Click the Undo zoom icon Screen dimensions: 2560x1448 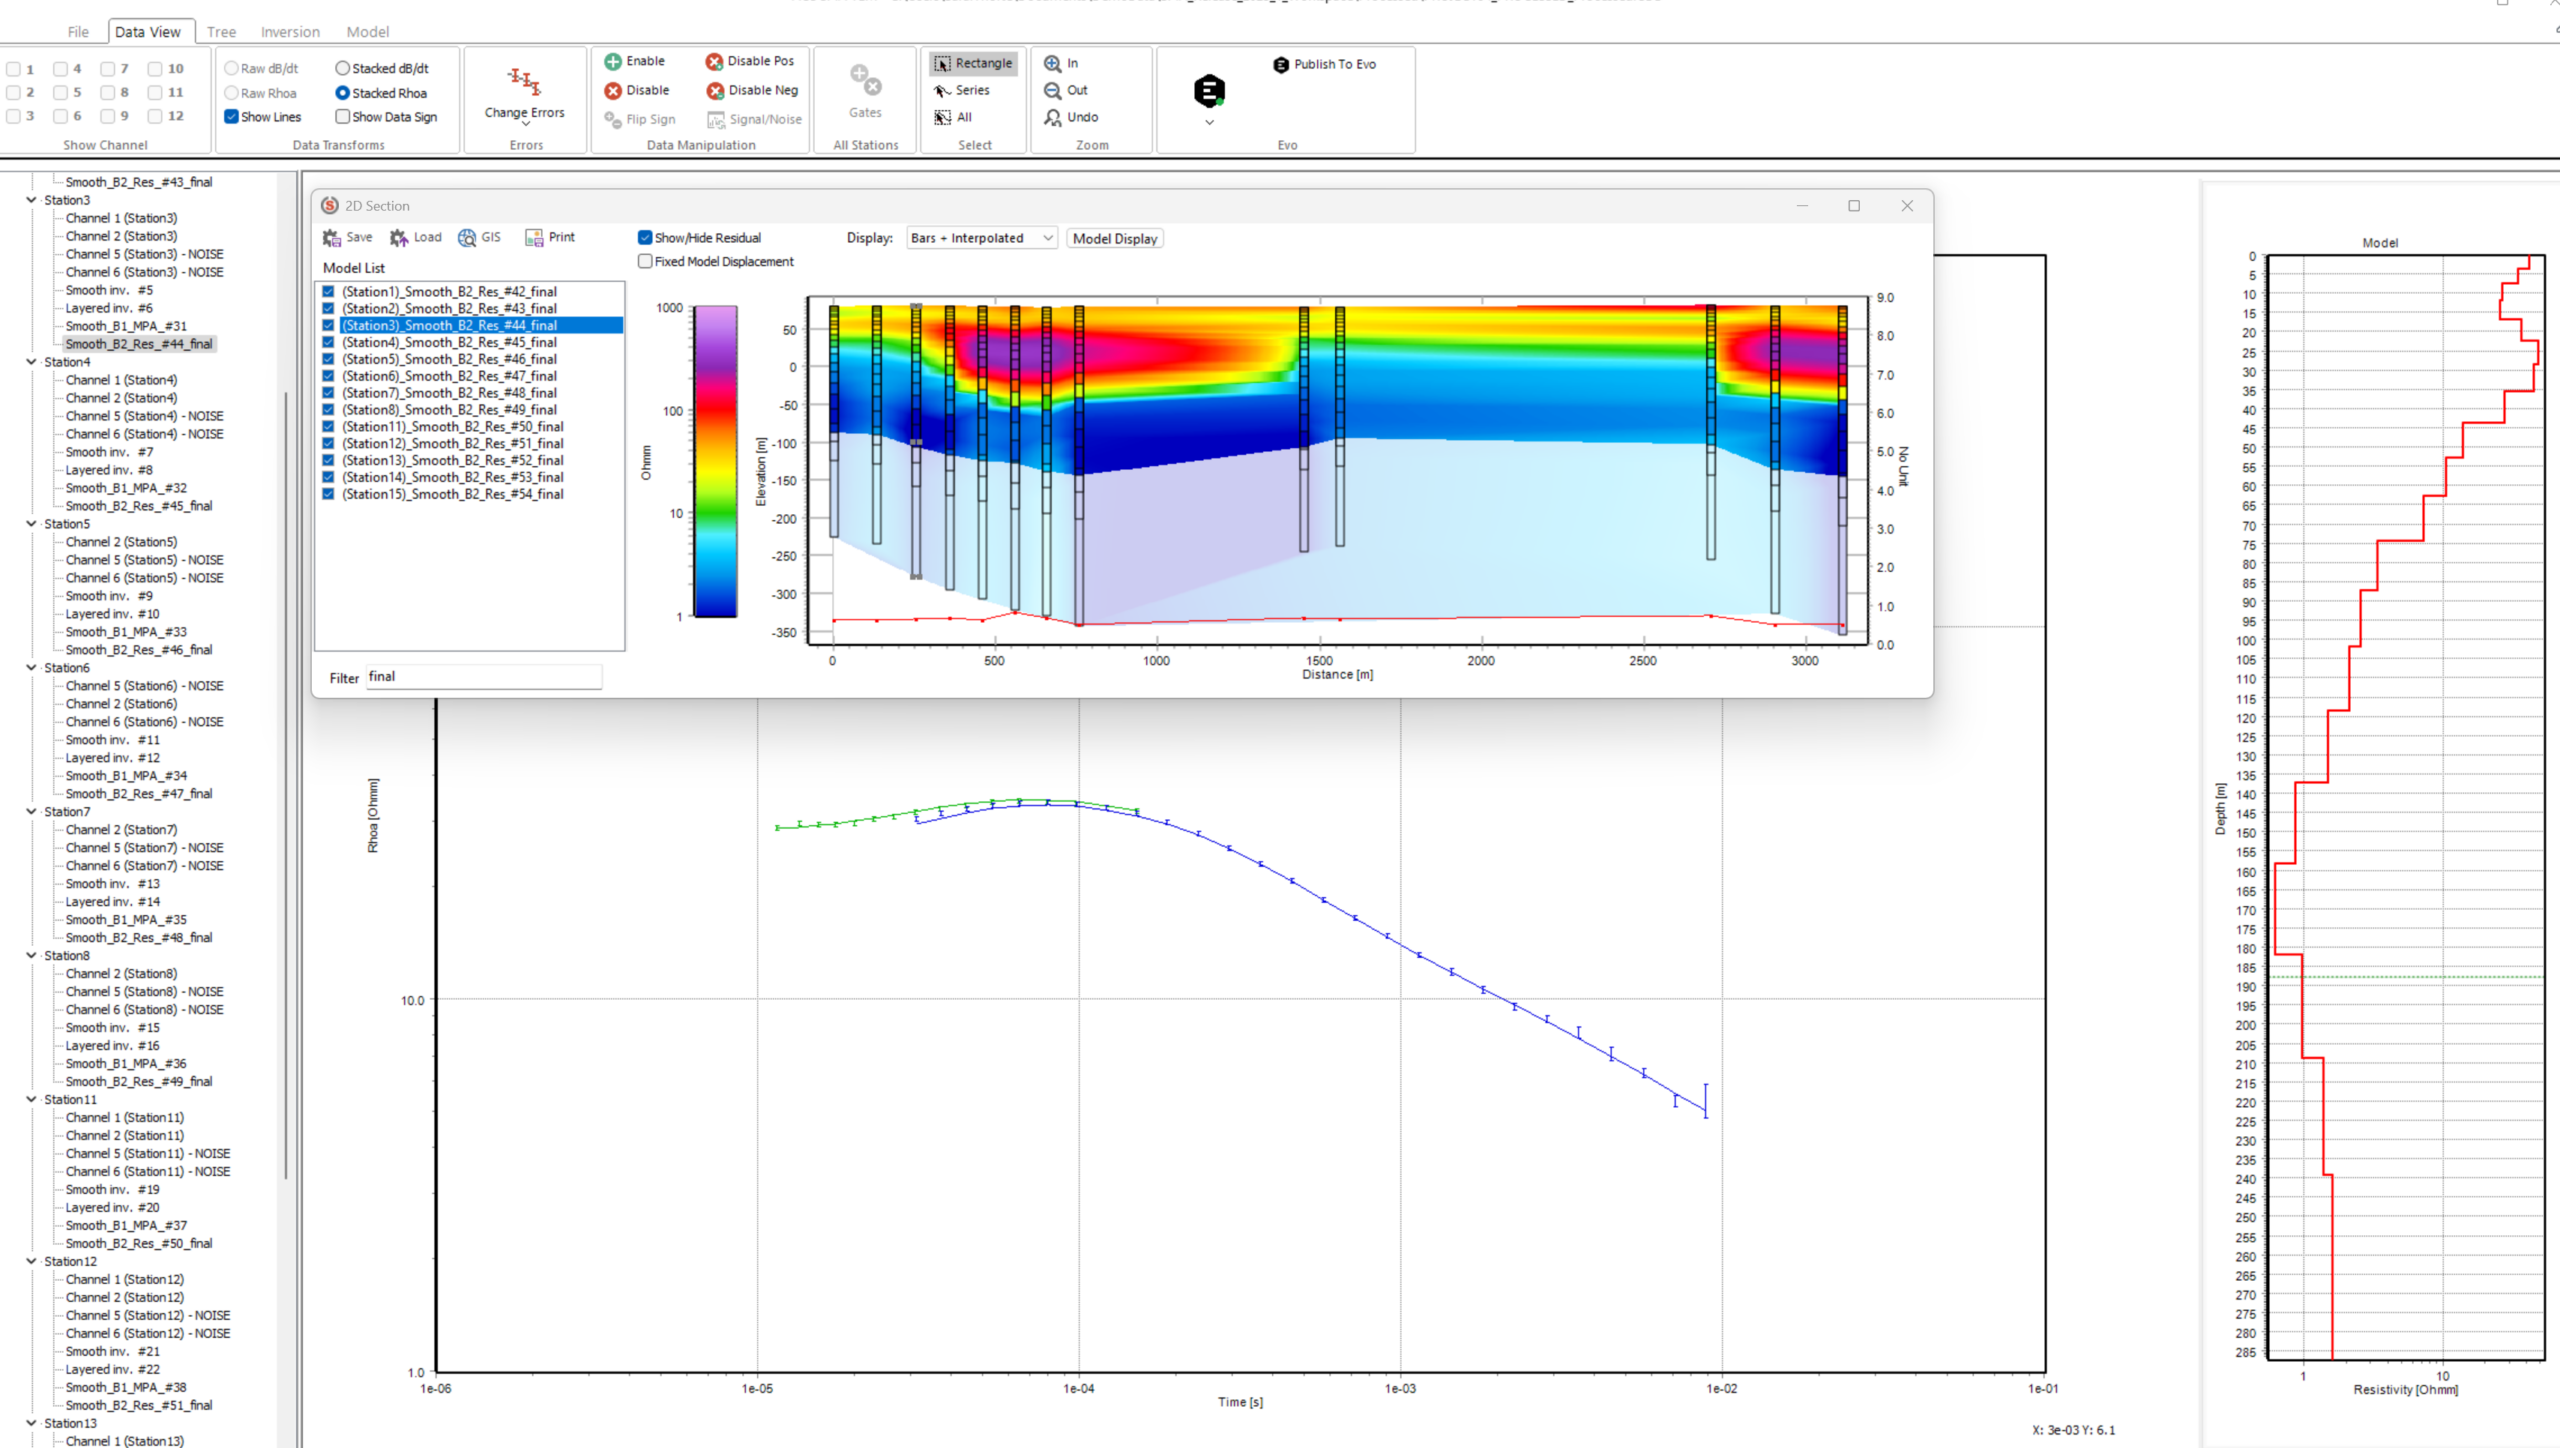[1053, 117]
